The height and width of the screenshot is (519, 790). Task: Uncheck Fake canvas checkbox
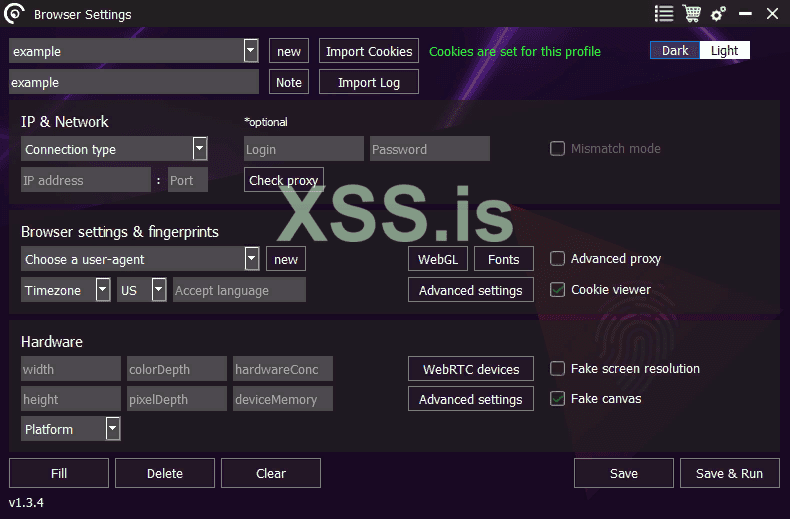coord(557,399)
